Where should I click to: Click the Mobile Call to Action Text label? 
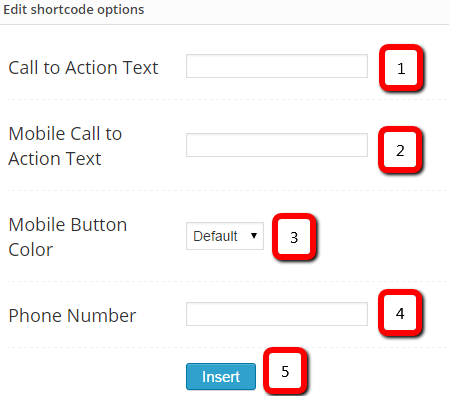coord(65,146)
